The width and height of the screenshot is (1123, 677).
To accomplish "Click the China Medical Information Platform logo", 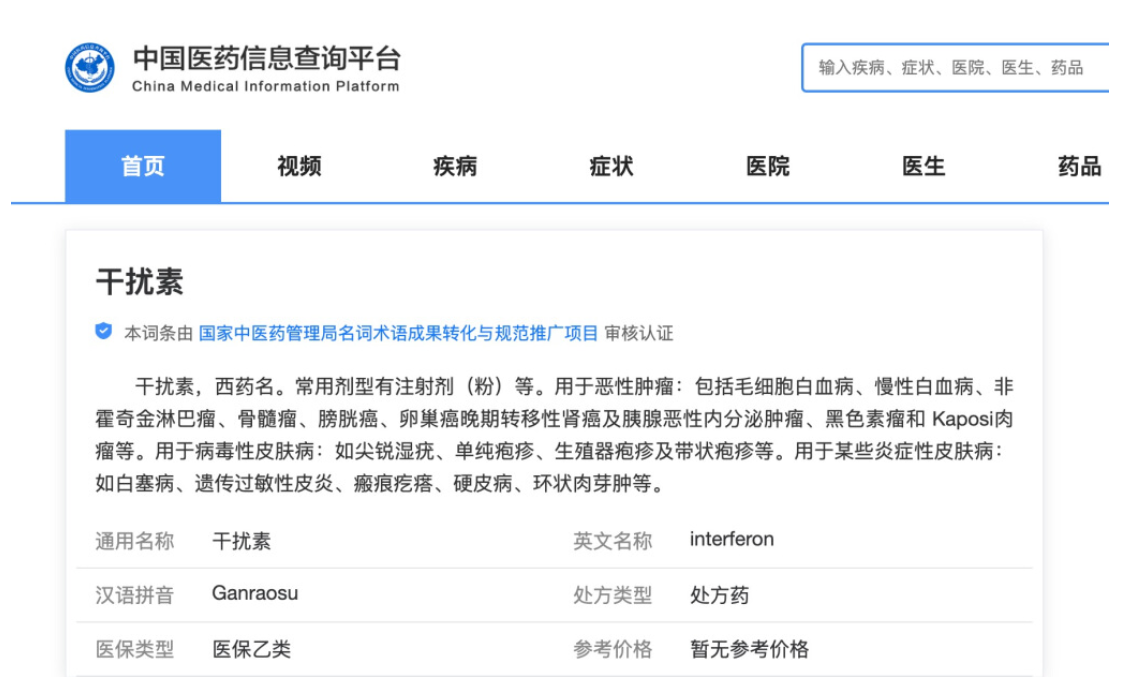I will tap(90, 68).
